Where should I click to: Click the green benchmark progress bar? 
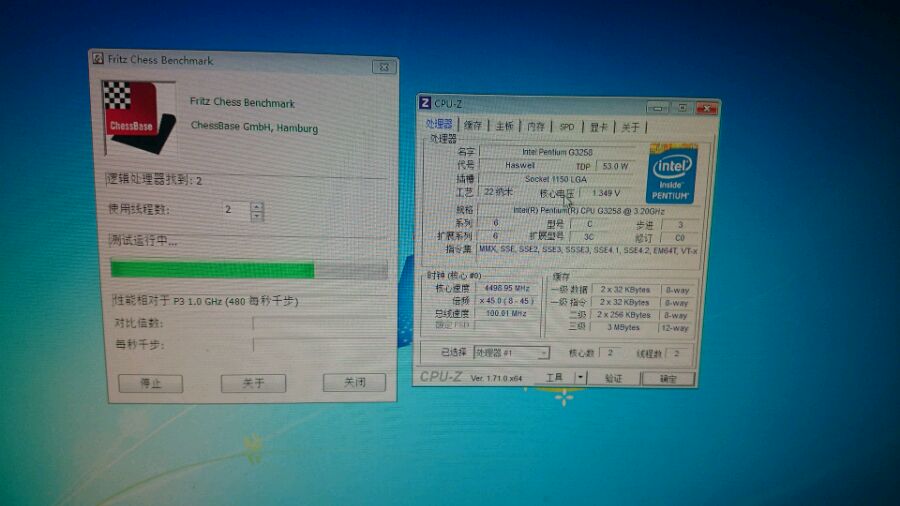(249, 270)
